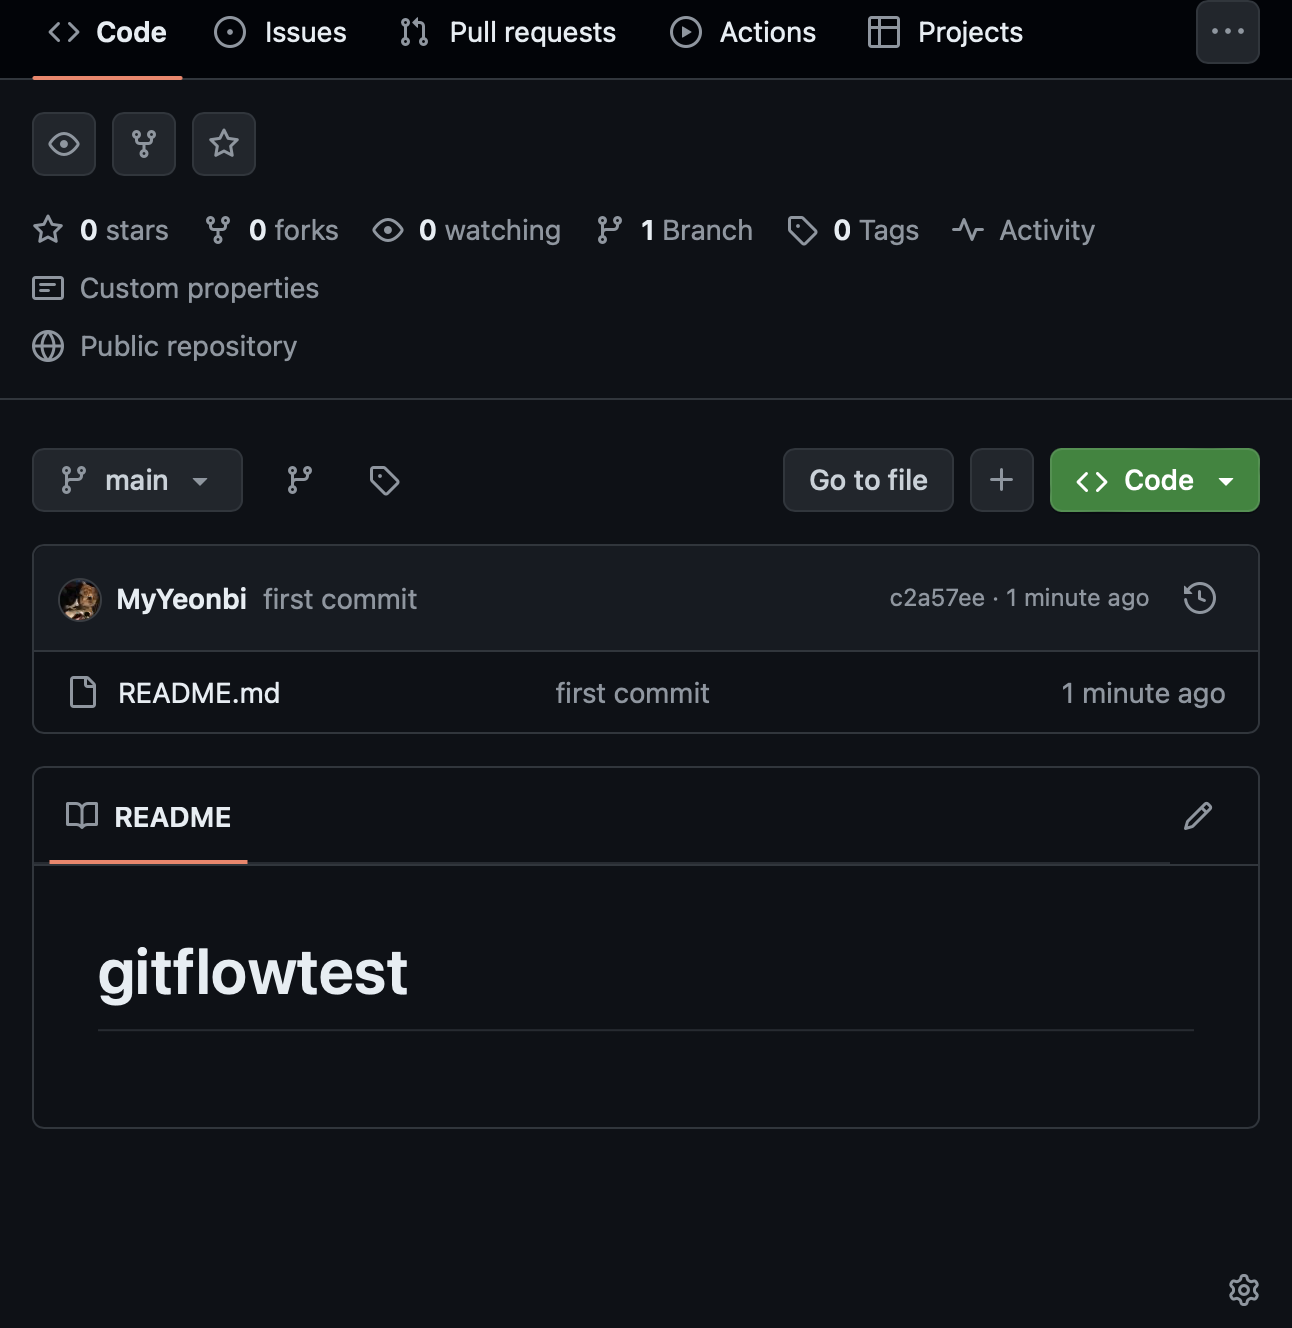Screen dimensions: 1292x1328
Task: Expand the main branch dropdown
Action: coord(137,480)
